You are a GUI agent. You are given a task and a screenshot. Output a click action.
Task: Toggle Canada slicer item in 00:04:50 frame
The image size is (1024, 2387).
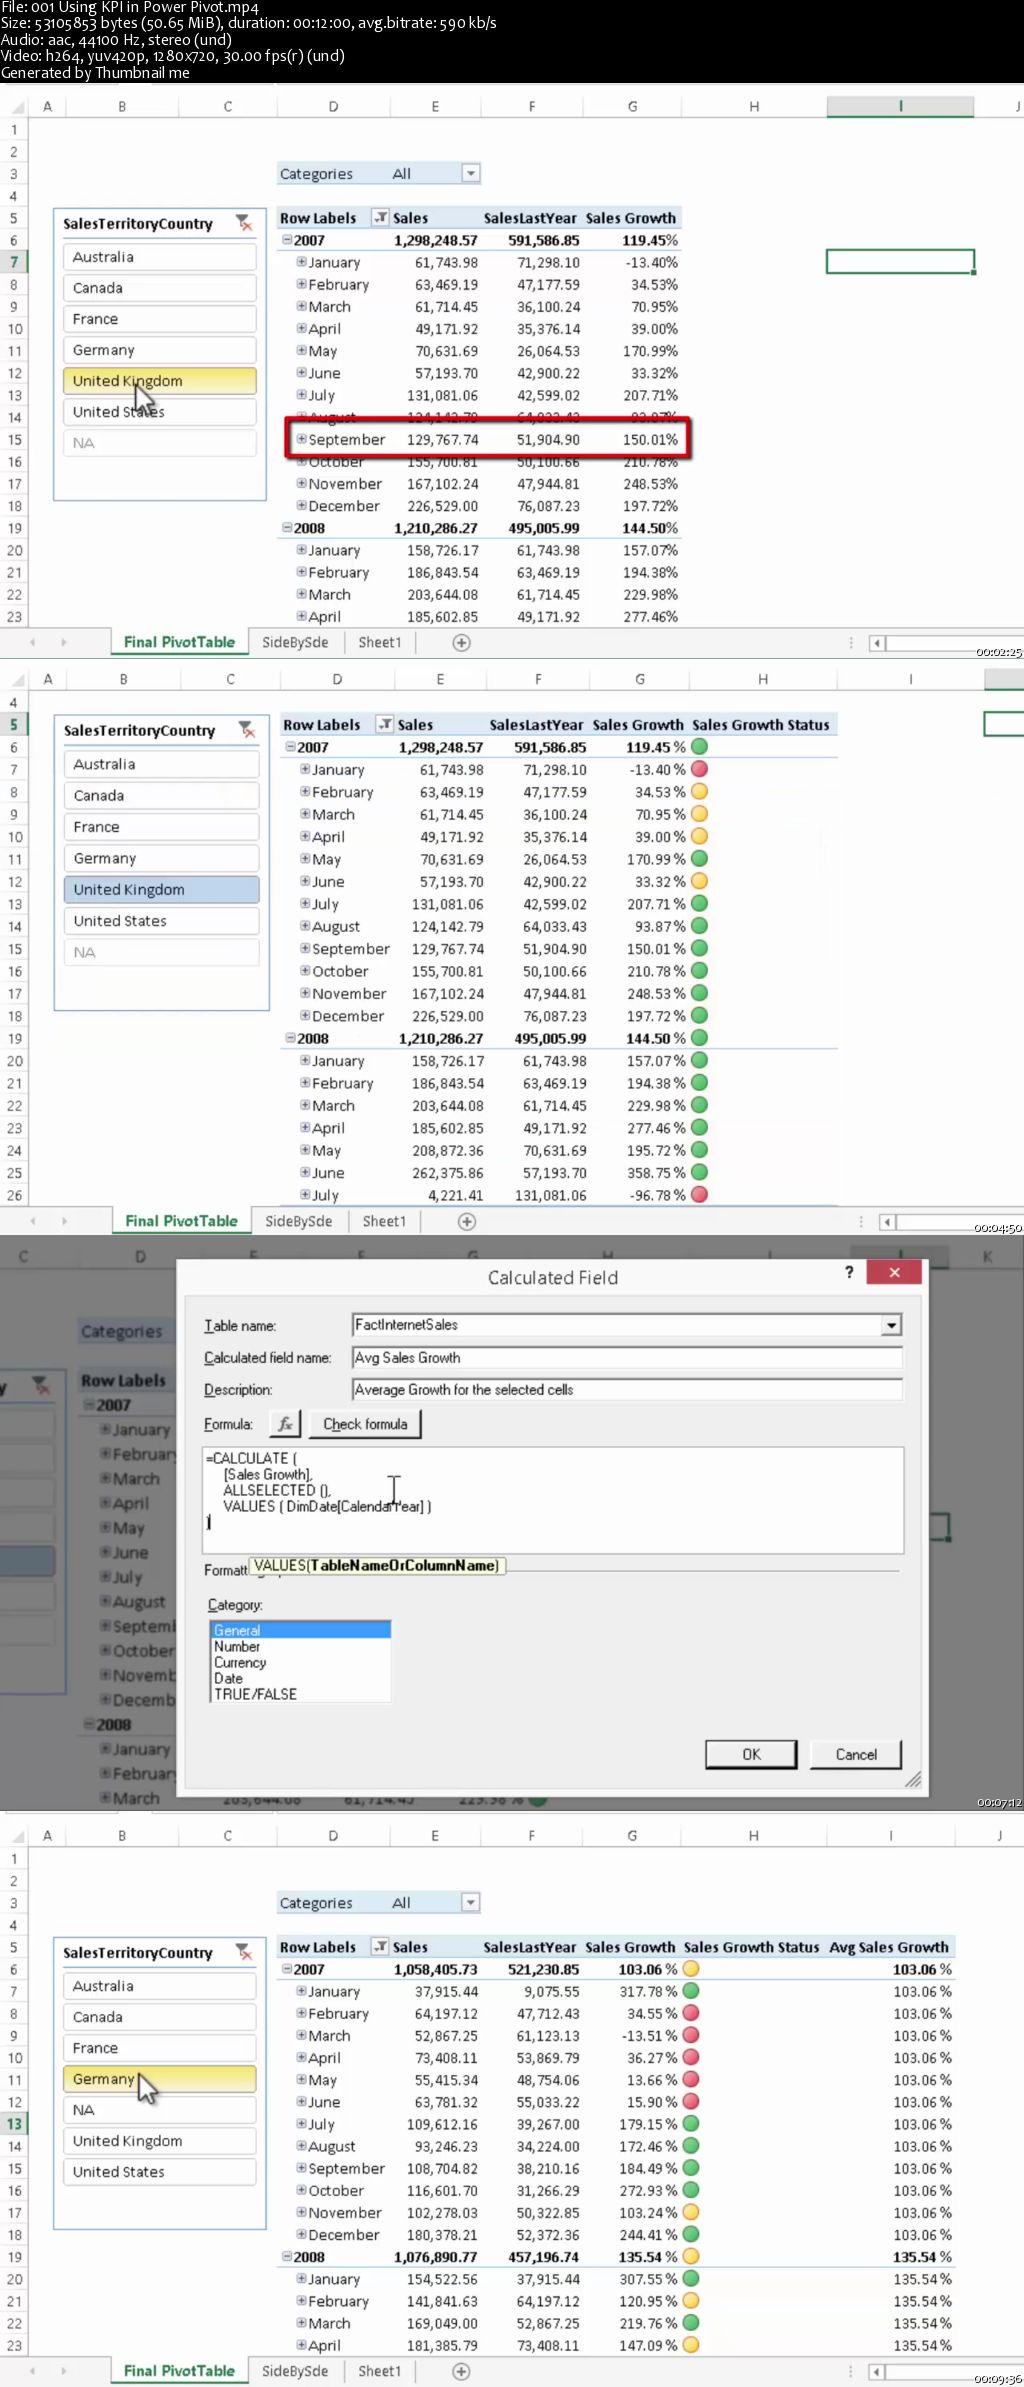coord(162,795)
